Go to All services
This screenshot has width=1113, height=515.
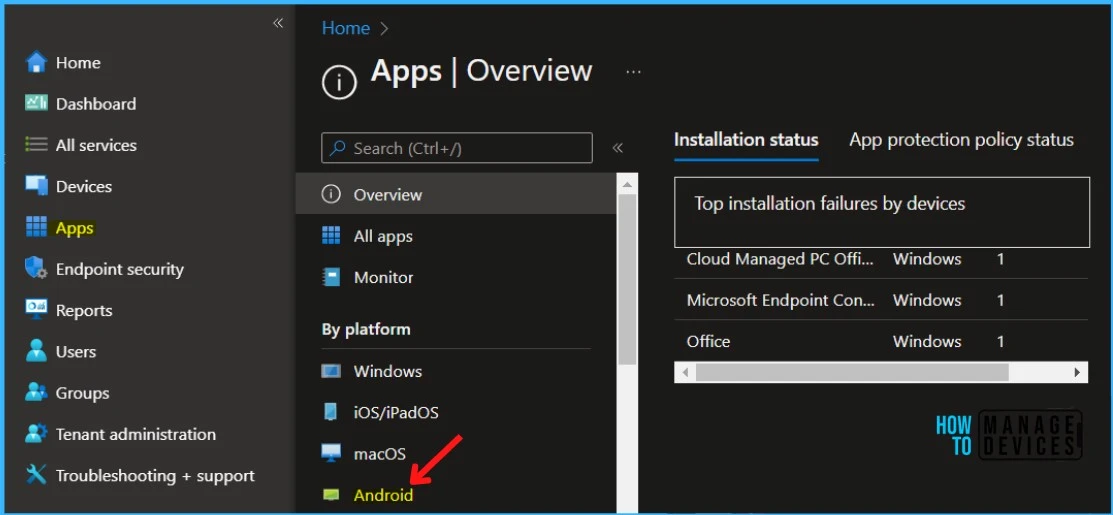pos(97,145)
